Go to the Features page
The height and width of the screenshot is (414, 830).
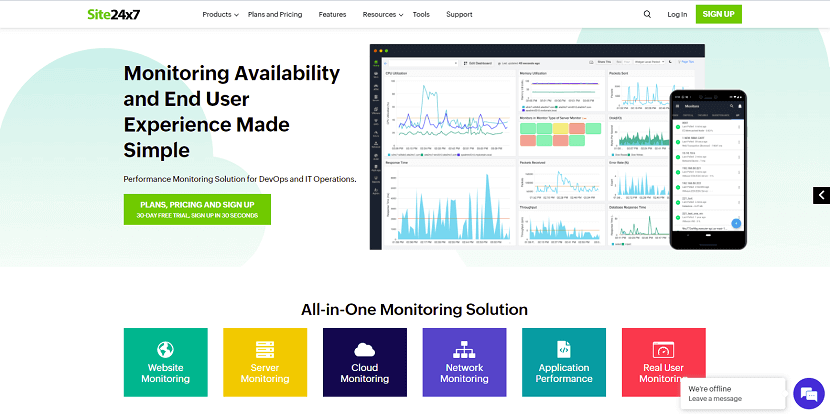pos(332,14)
